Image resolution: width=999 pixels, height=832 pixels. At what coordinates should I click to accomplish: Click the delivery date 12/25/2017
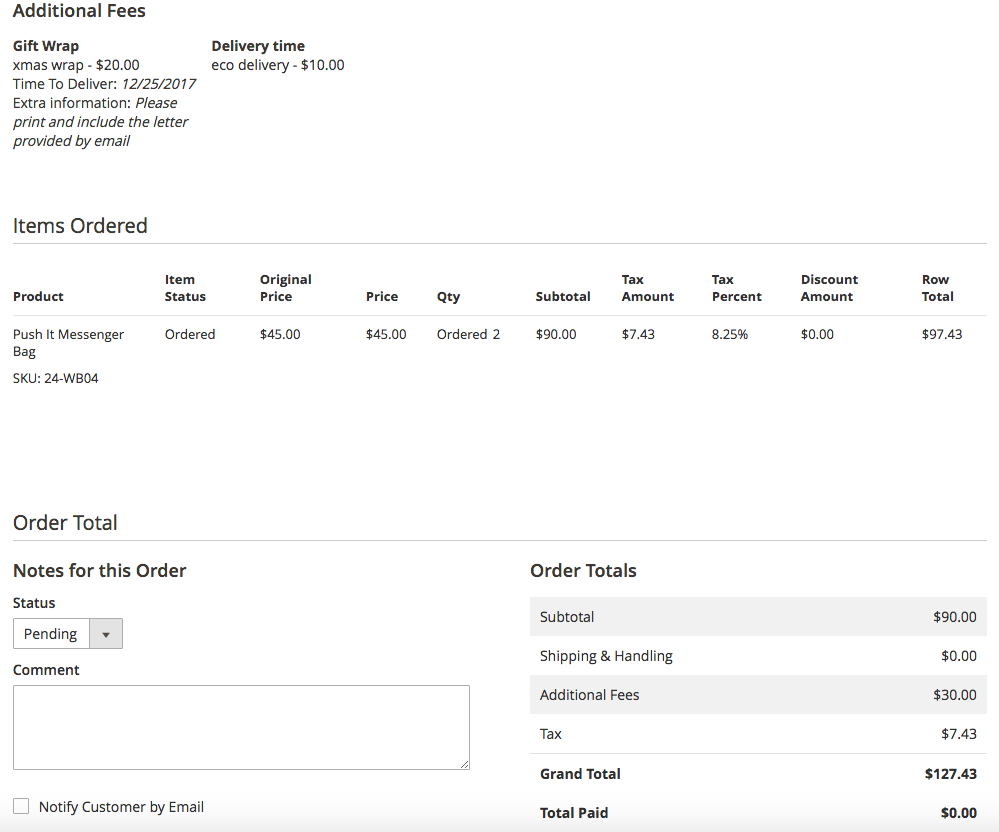[x=159, y=84]
